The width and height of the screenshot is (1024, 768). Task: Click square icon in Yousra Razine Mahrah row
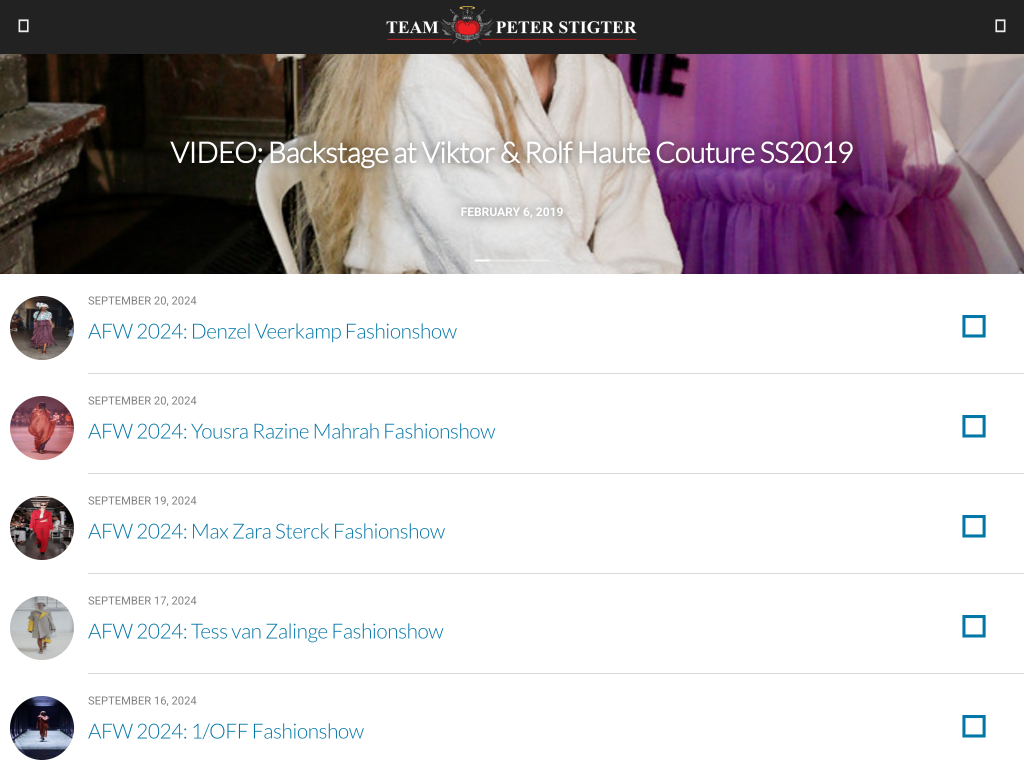[973, 427]
